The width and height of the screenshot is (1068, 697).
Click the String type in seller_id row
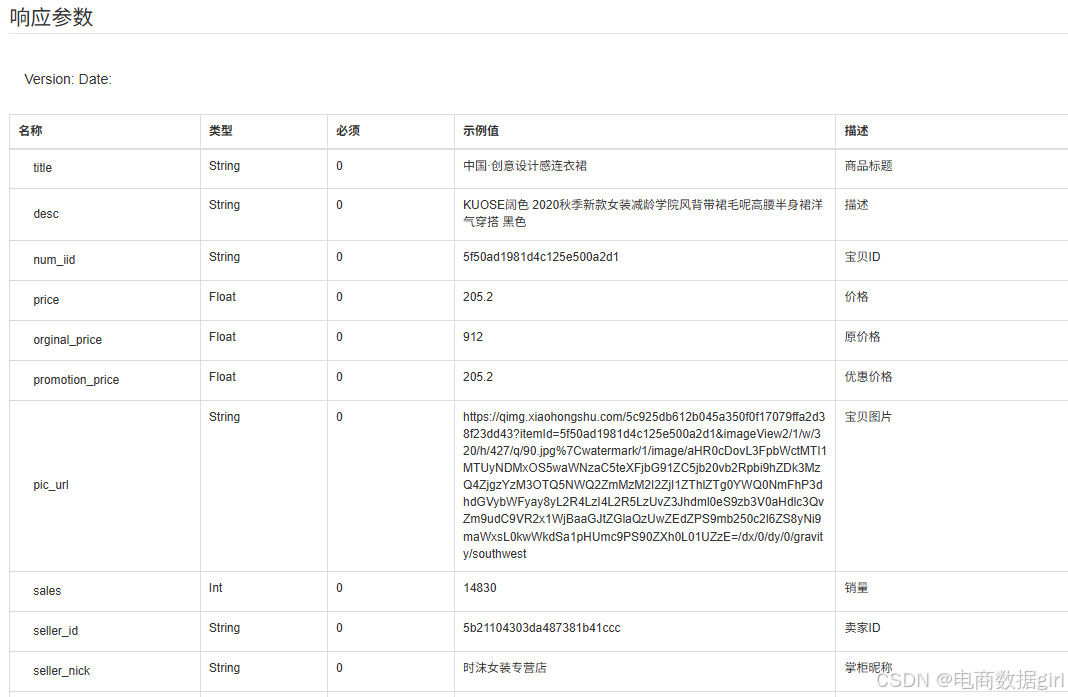click(x=224, y=628)
